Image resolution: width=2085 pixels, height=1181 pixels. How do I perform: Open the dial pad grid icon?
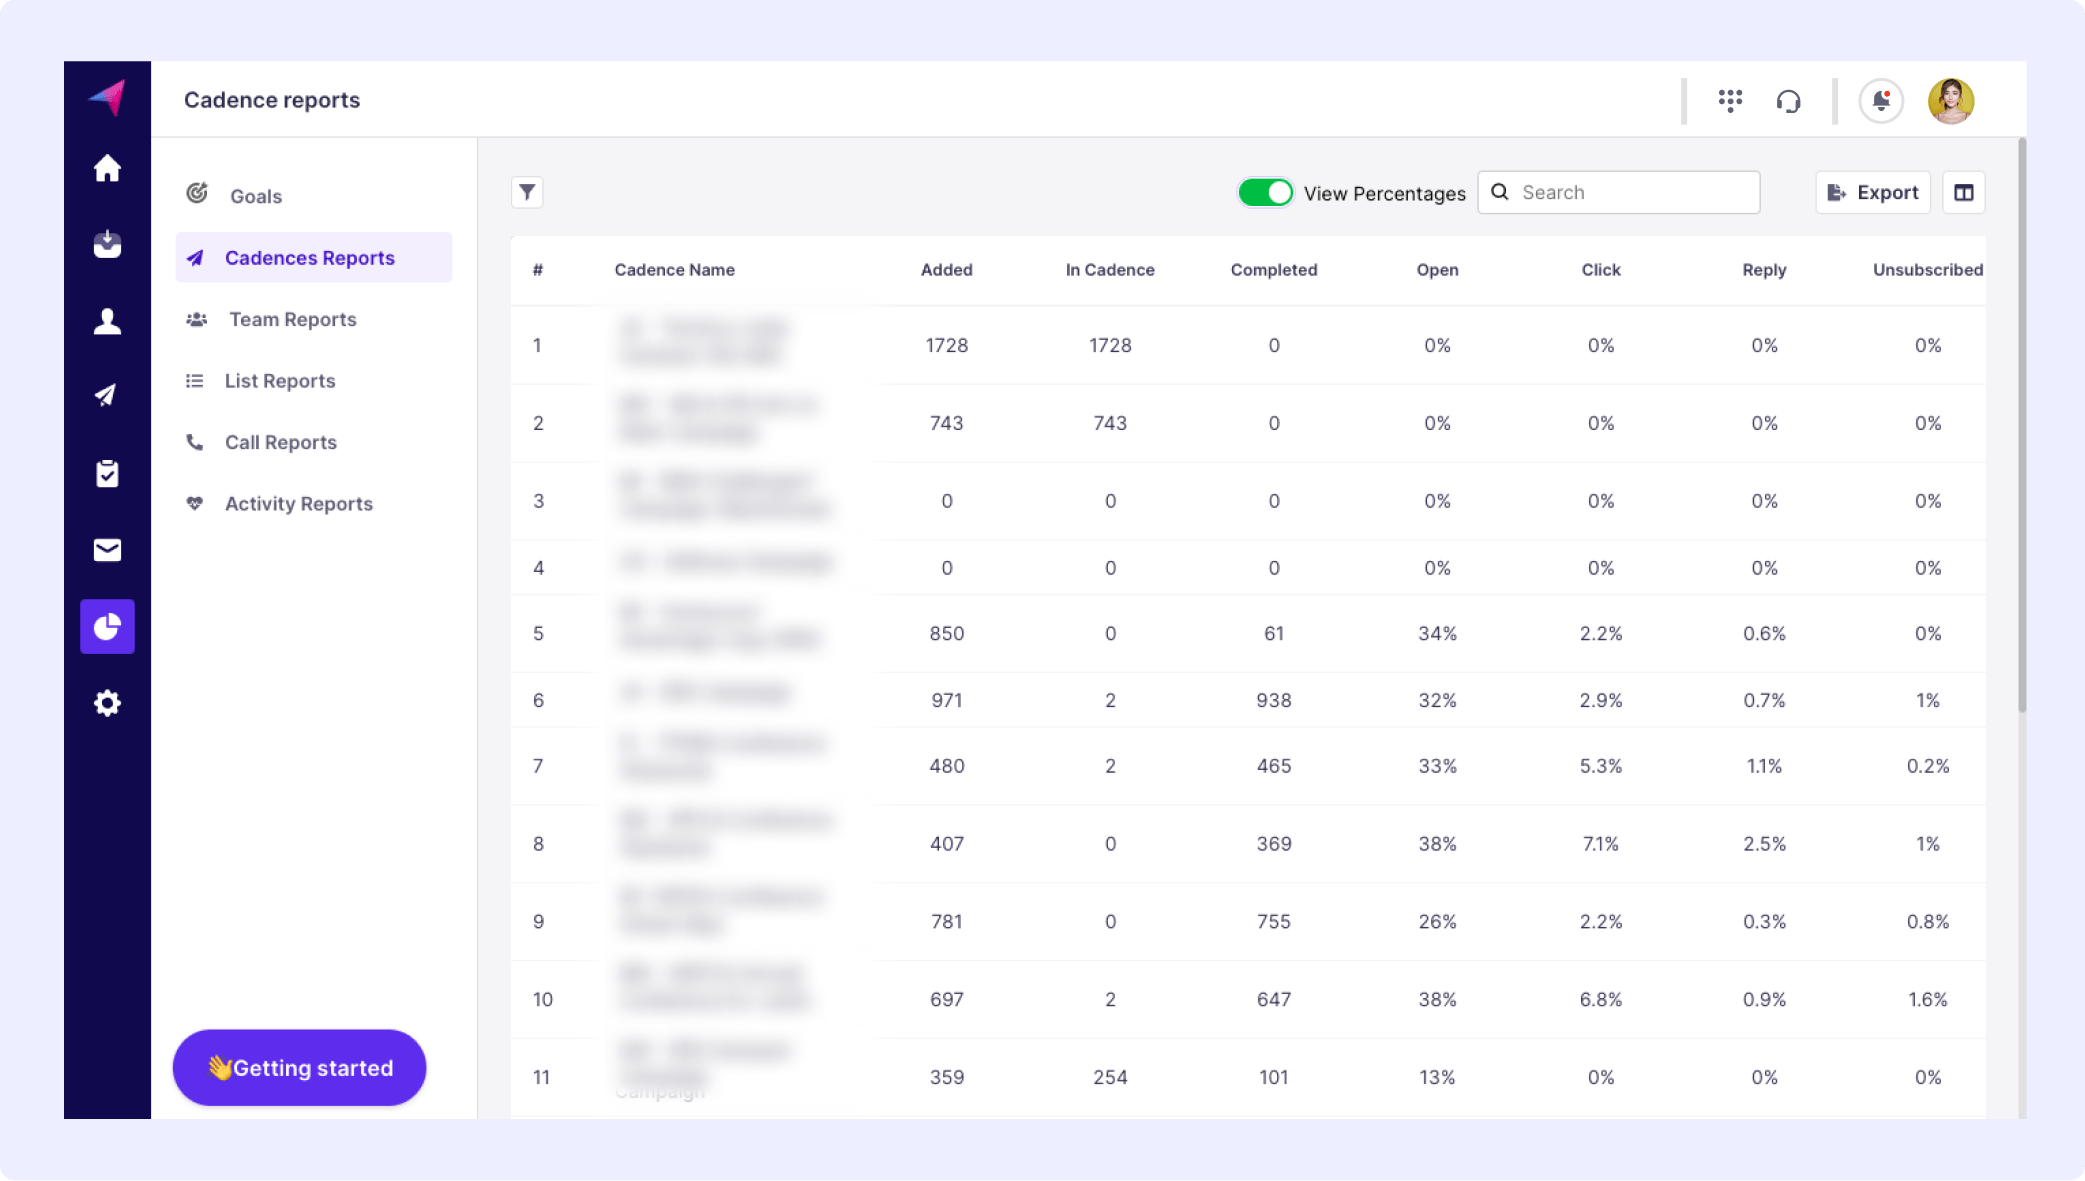pyautogui.click(x=1730, y=100)
